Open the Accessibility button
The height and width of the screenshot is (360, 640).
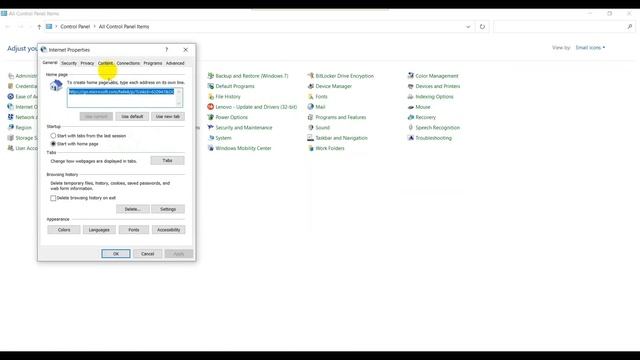click(x=169, y=230)
